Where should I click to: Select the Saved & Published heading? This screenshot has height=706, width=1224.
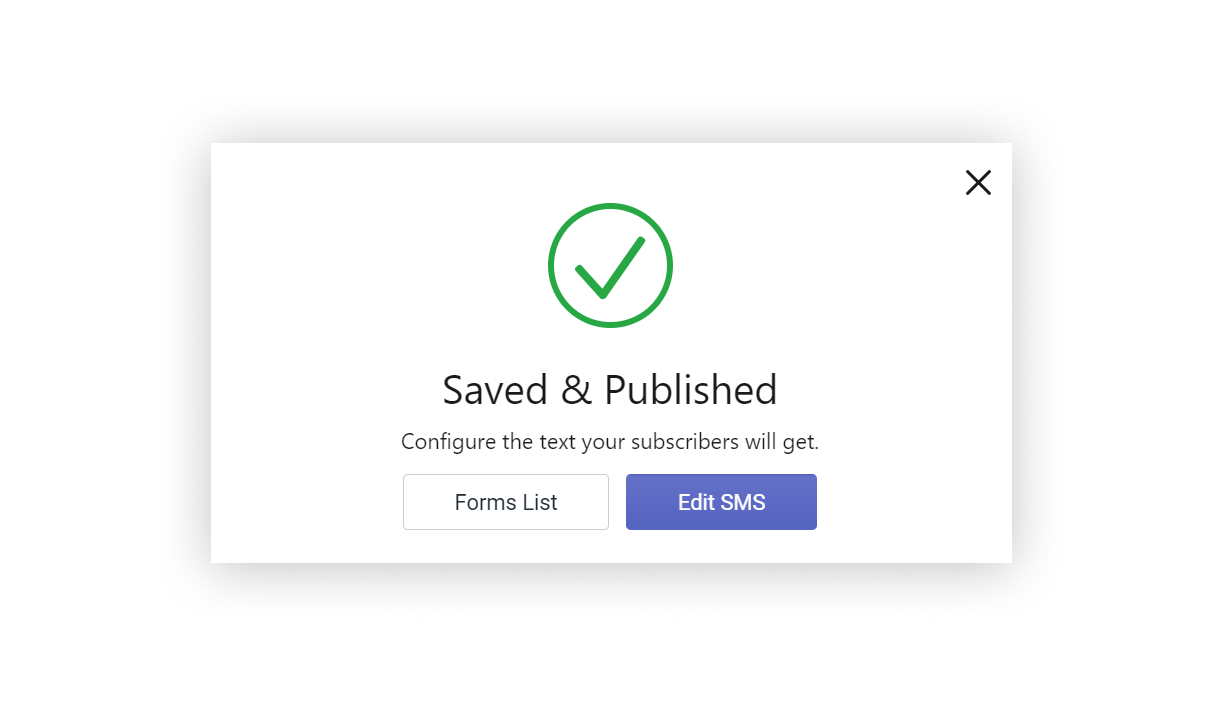coord(610,390)
